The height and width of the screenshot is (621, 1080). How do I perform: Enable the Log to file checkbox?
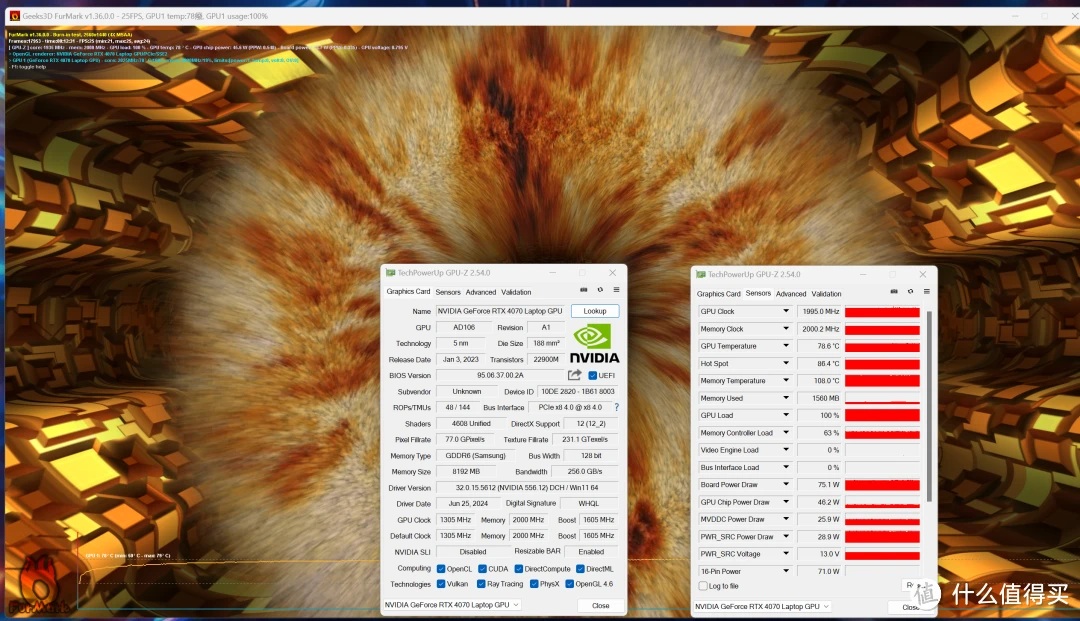click(x=703, y=586)
